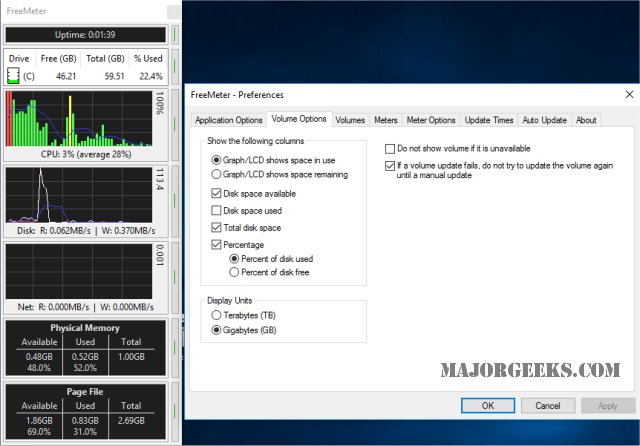
Task: Select Graph/LCD shows space in use
Action: coord(273,160)
